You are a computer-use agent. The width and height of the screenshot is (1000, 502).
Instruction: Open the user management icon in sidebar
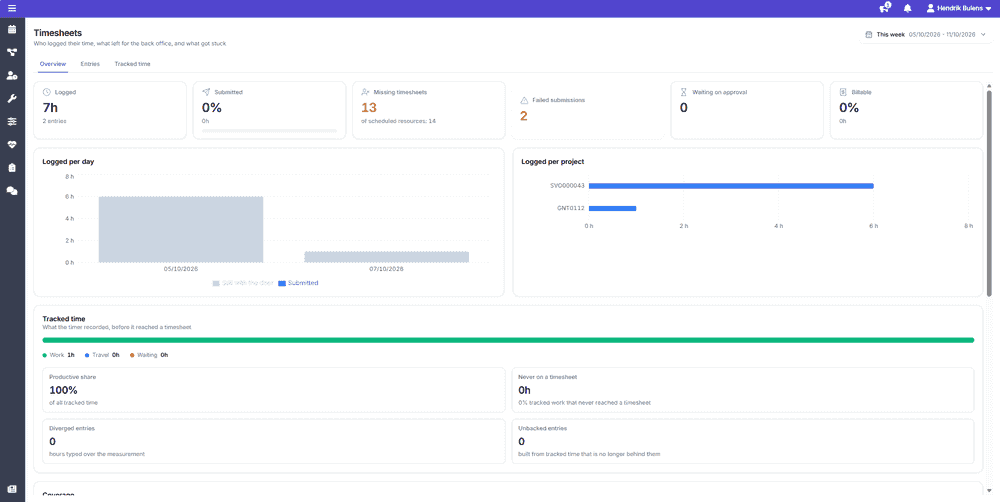[11, 75]
